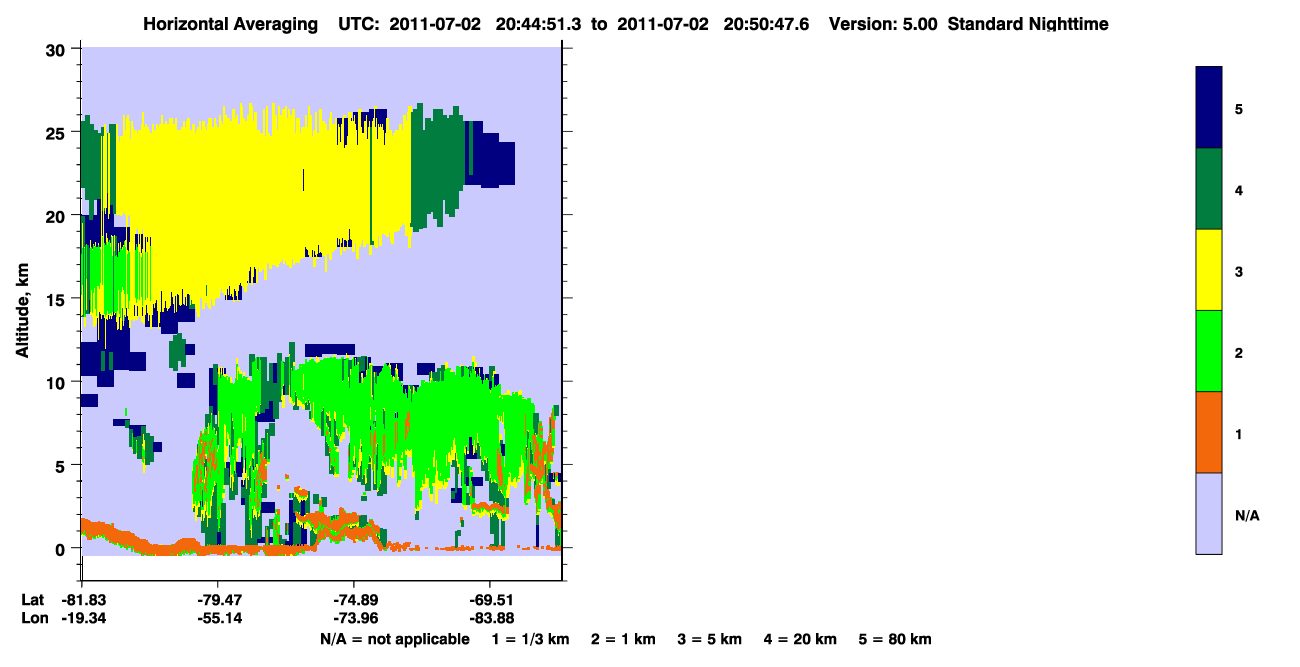Screen dimensions: 1300x667
Task: Click legend text 'N/A = not applicable'
Action: point(394,639)
